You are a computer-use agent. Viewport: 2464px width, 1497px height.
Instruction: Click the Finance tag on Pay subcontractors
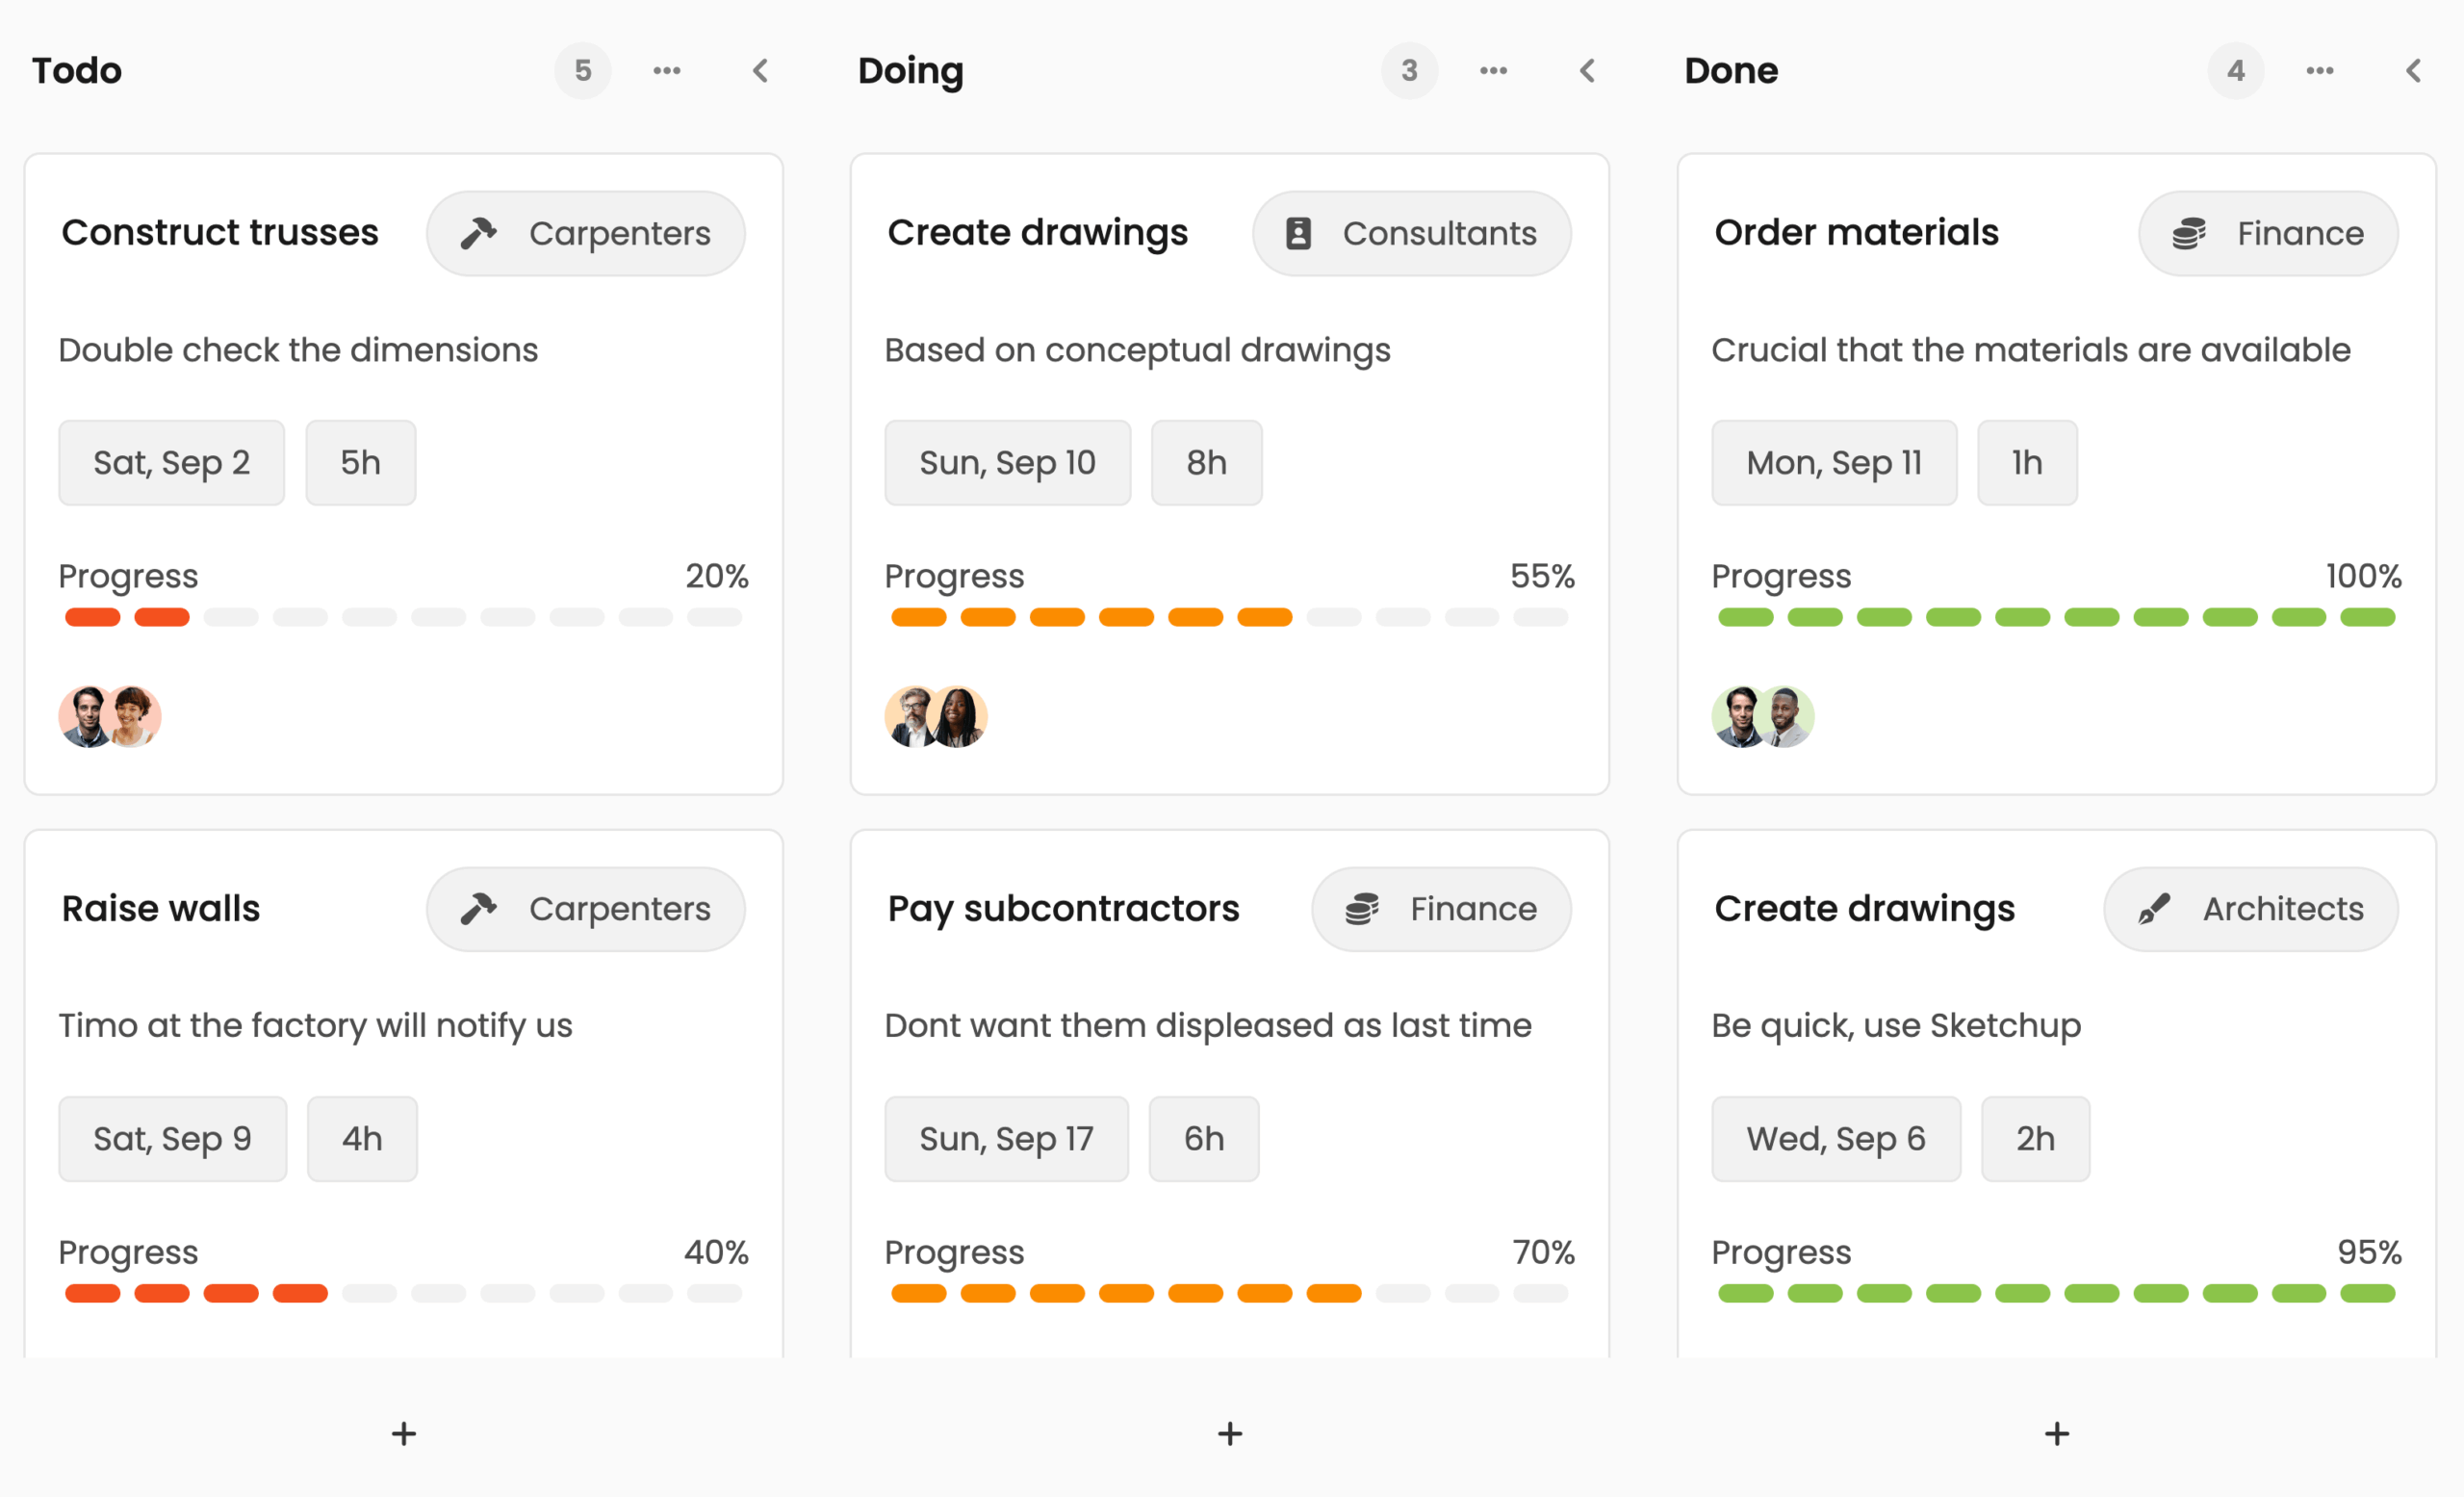click(1441, 908)
